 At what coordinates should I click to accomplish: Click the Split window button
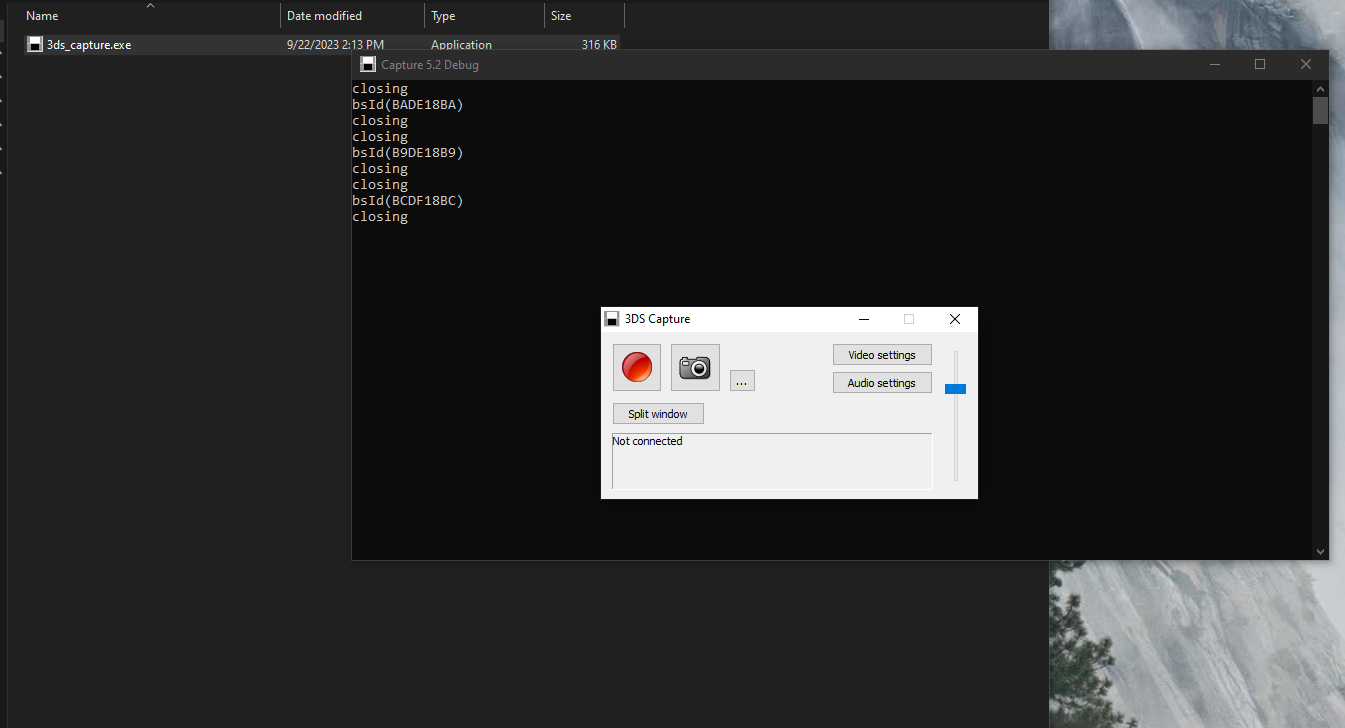pos(658,414)
